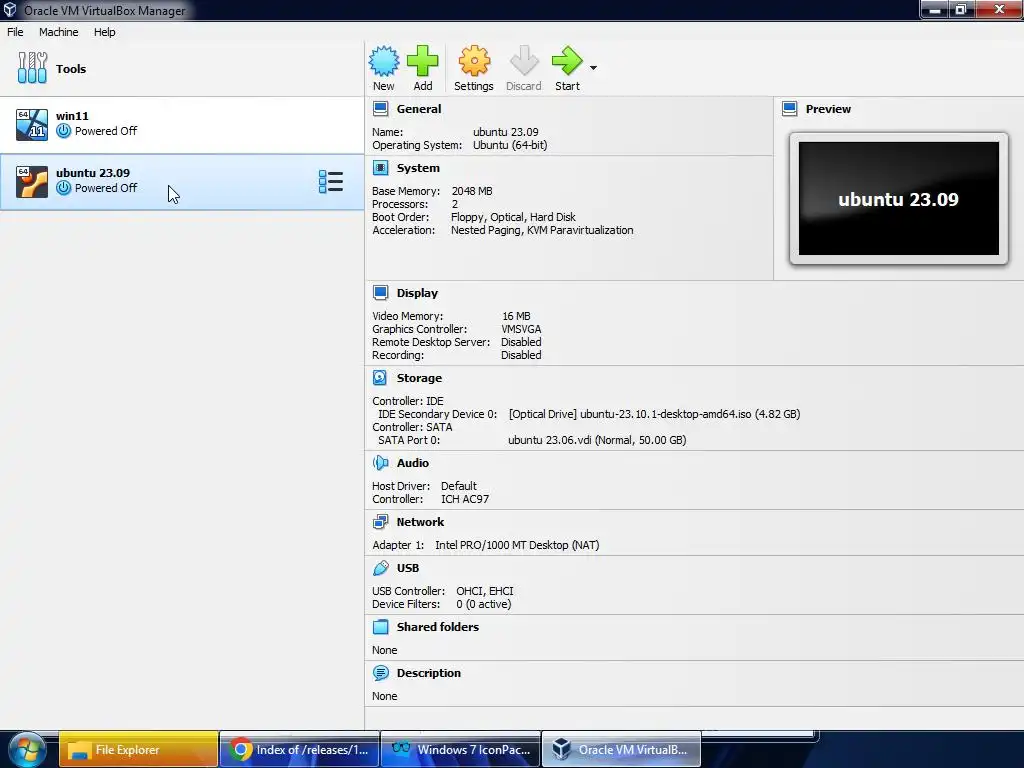Screen dimensions: 1024x768
Task: Click the Audio speaker icon
Action: tap(380, 462)
